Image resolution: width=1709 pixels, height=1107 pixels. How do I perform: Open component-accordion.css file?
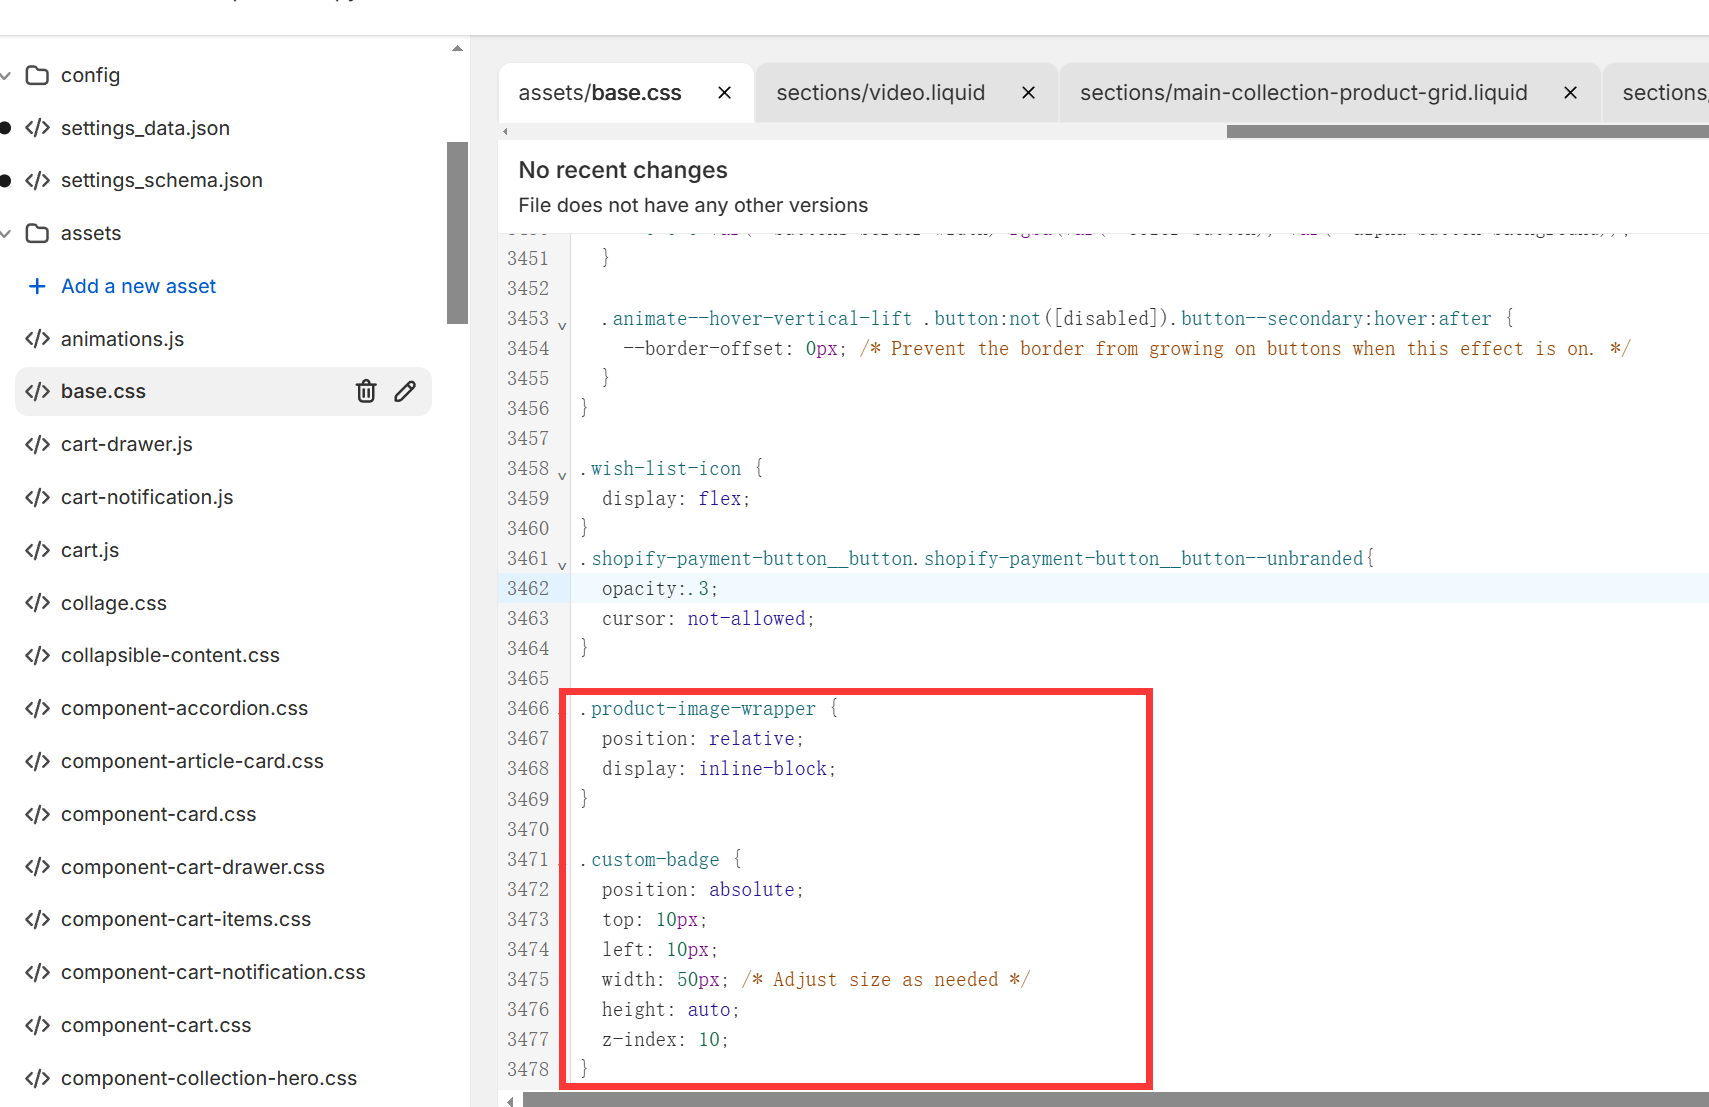pyautogui.click(x=184, y=708)
